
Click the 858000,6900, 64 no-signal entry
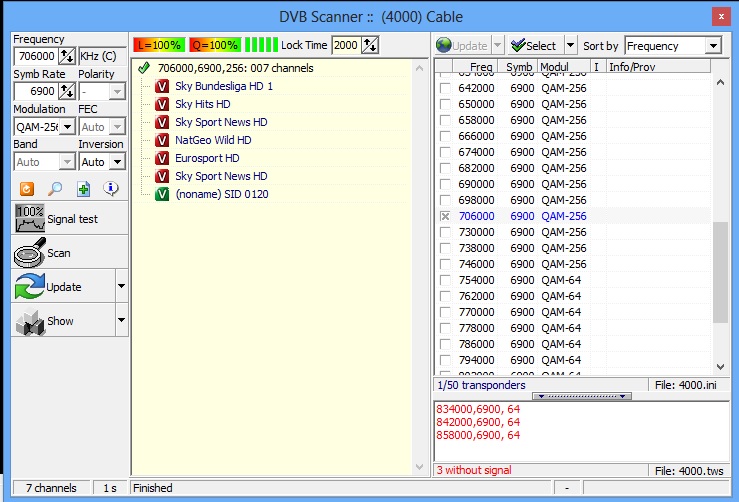[x=478, y=435]
